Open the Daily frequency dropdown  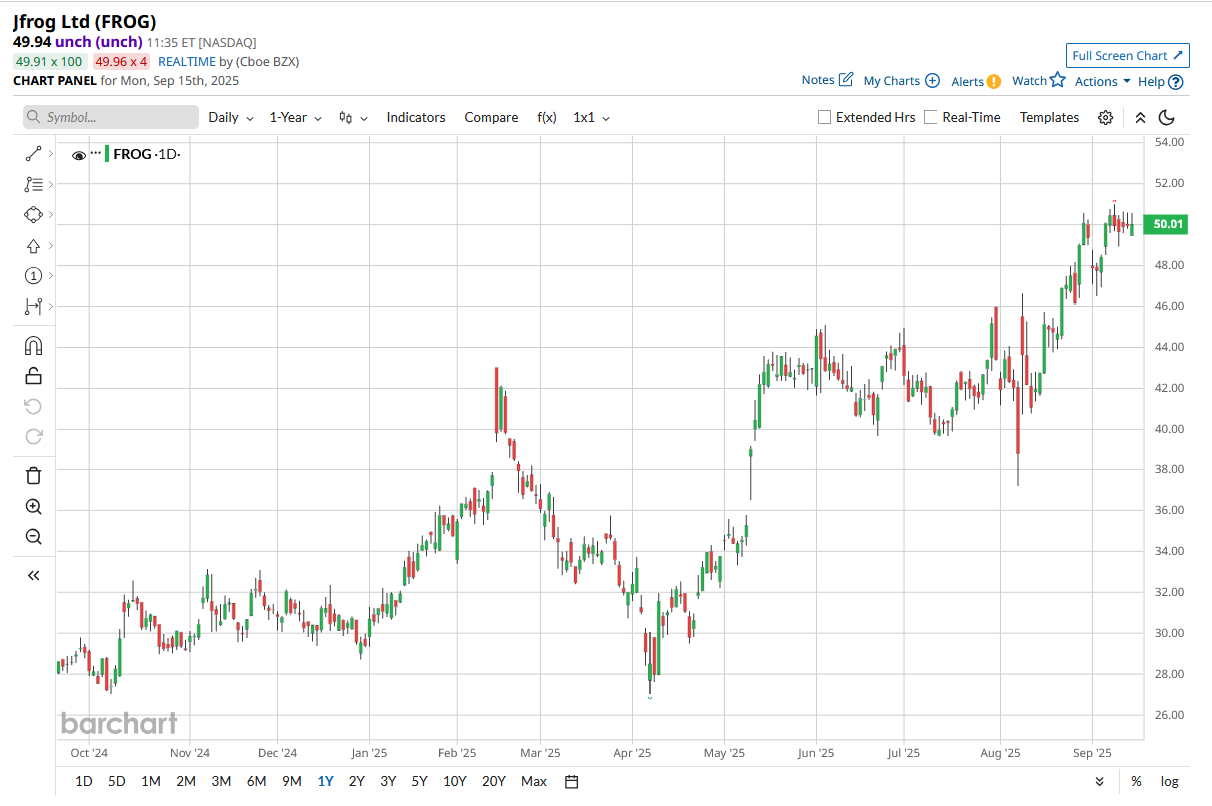(x=231, y=117)
